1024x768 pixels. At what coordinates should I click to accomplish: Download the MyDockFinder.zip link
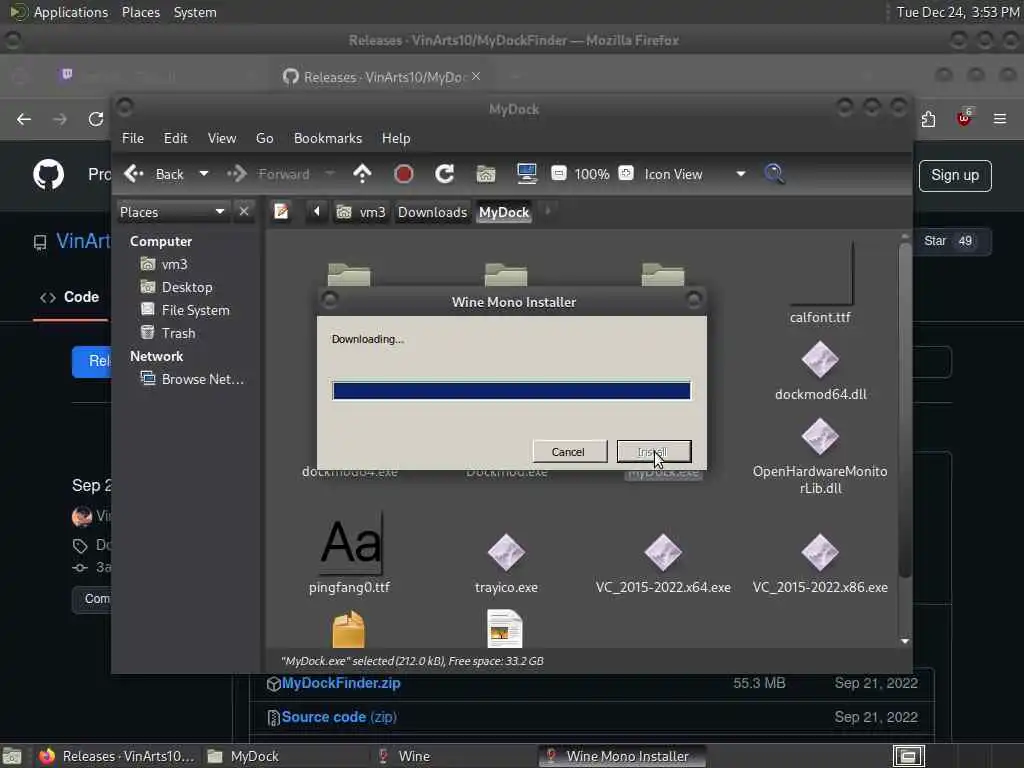pyautogui.click(x=341, y=683)
